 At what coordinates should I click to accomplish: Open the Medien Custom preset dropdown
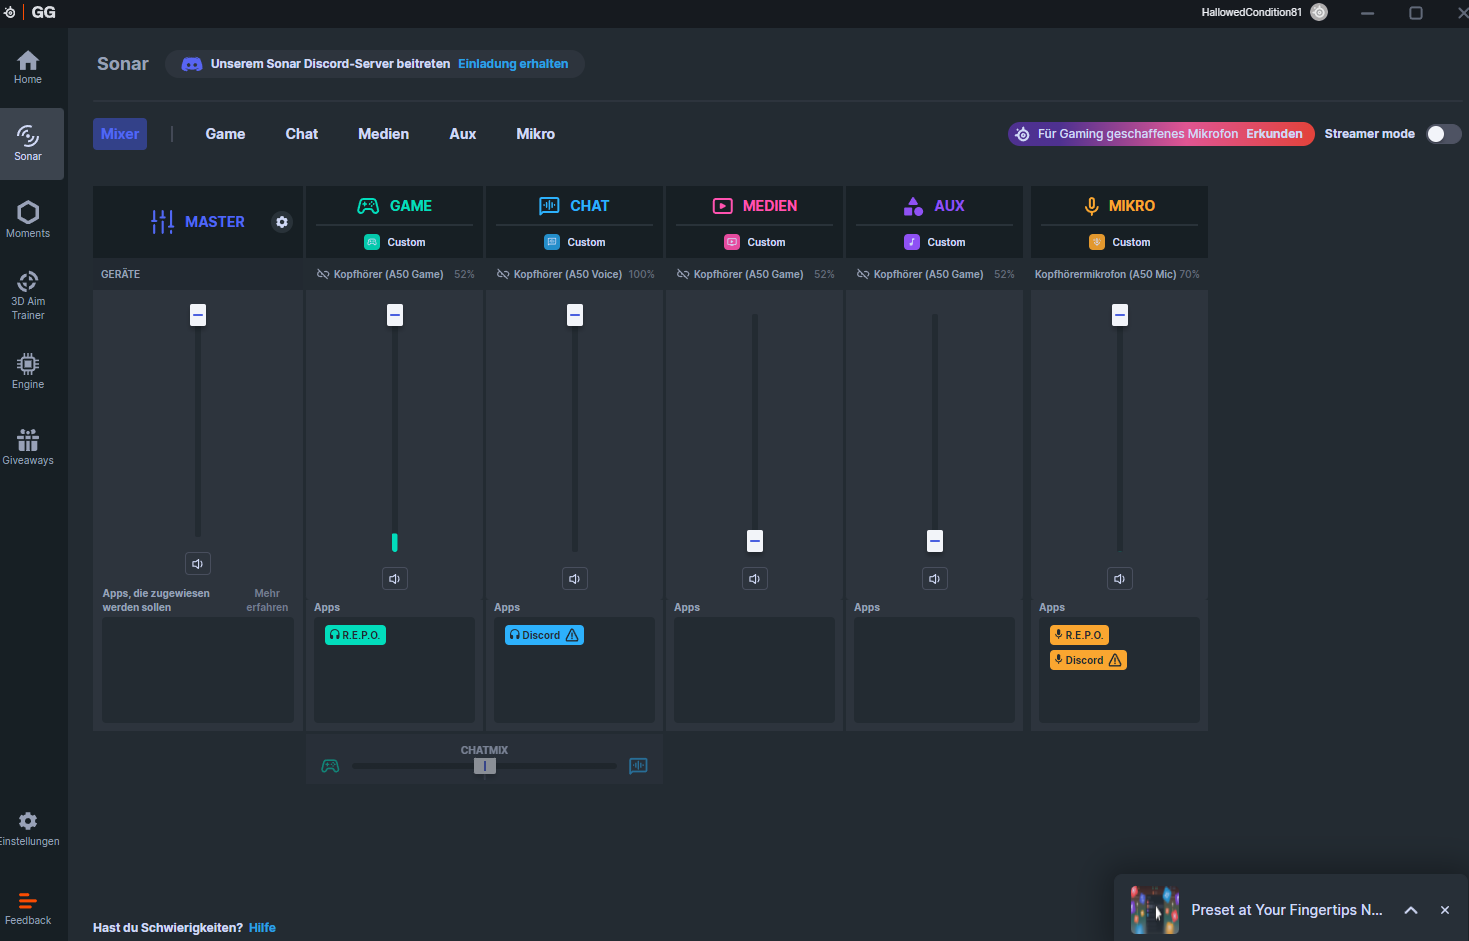tap(755, 242)
